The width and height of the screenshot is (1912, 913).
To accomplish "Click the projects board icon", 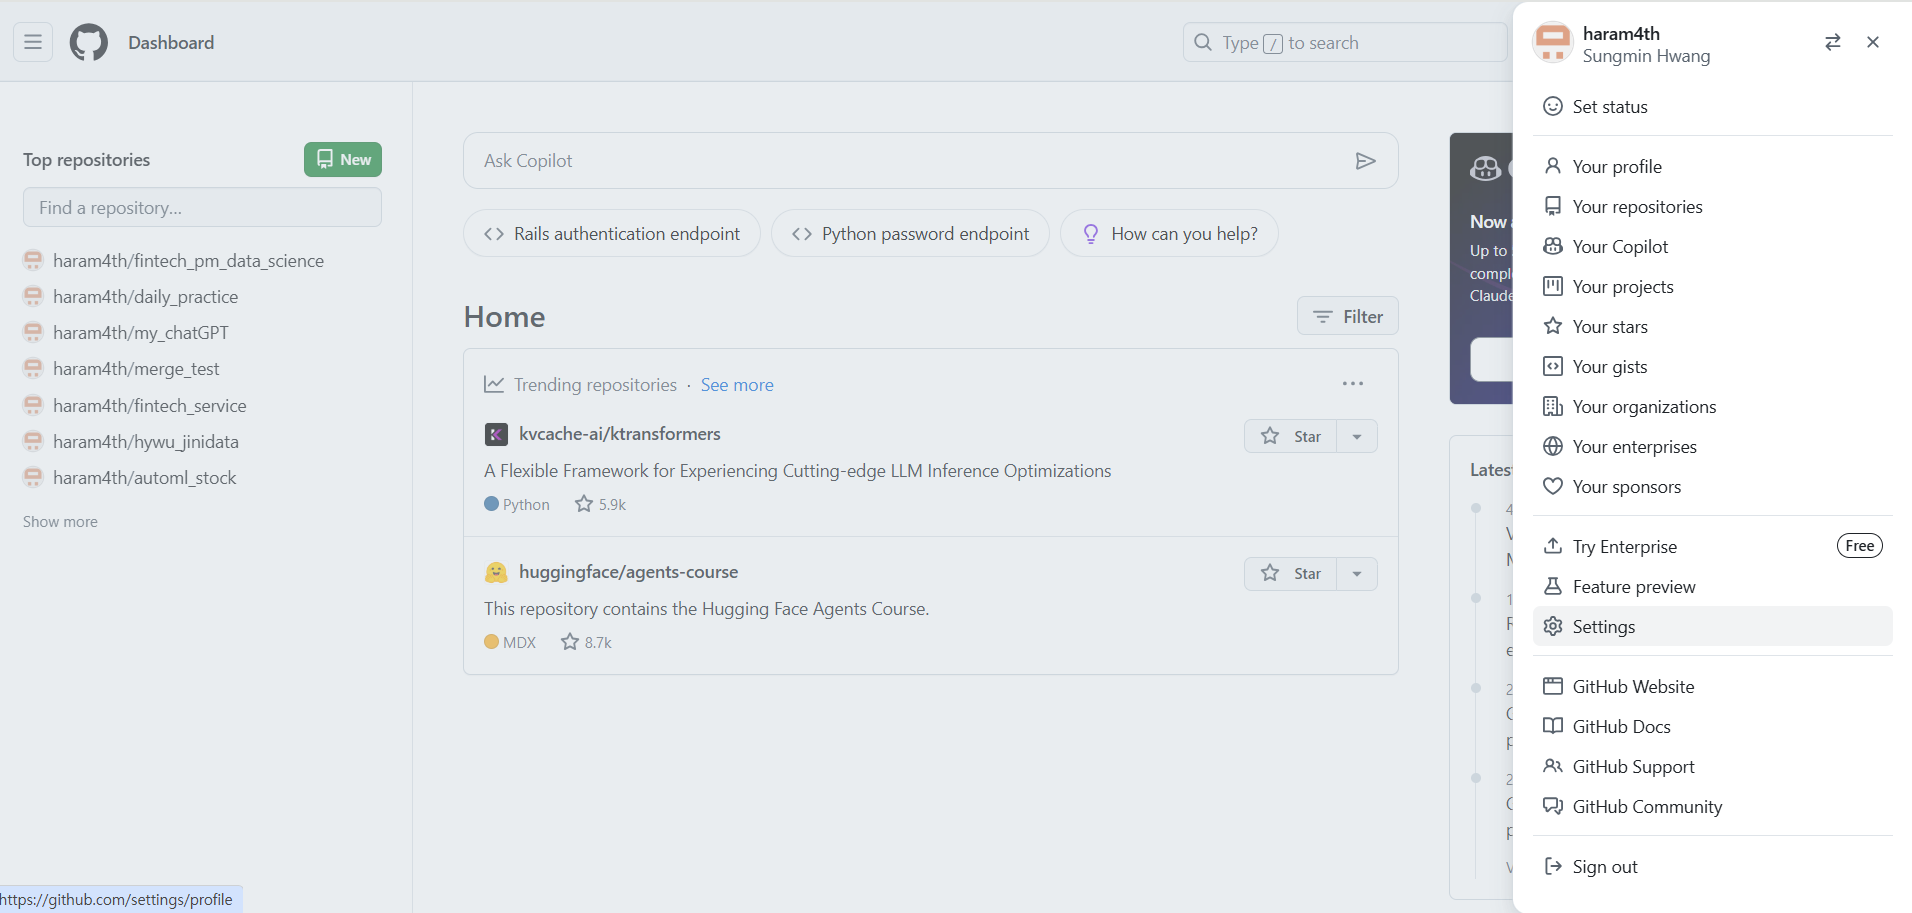I will [1553, 286].
